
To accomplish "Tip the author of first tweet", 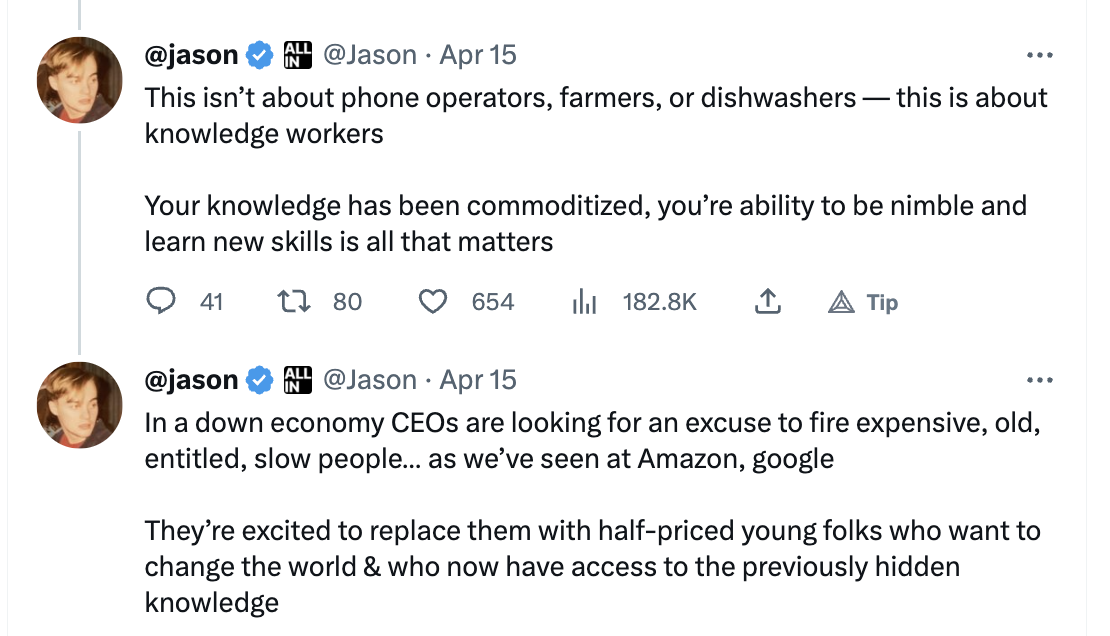I will 863,302.
